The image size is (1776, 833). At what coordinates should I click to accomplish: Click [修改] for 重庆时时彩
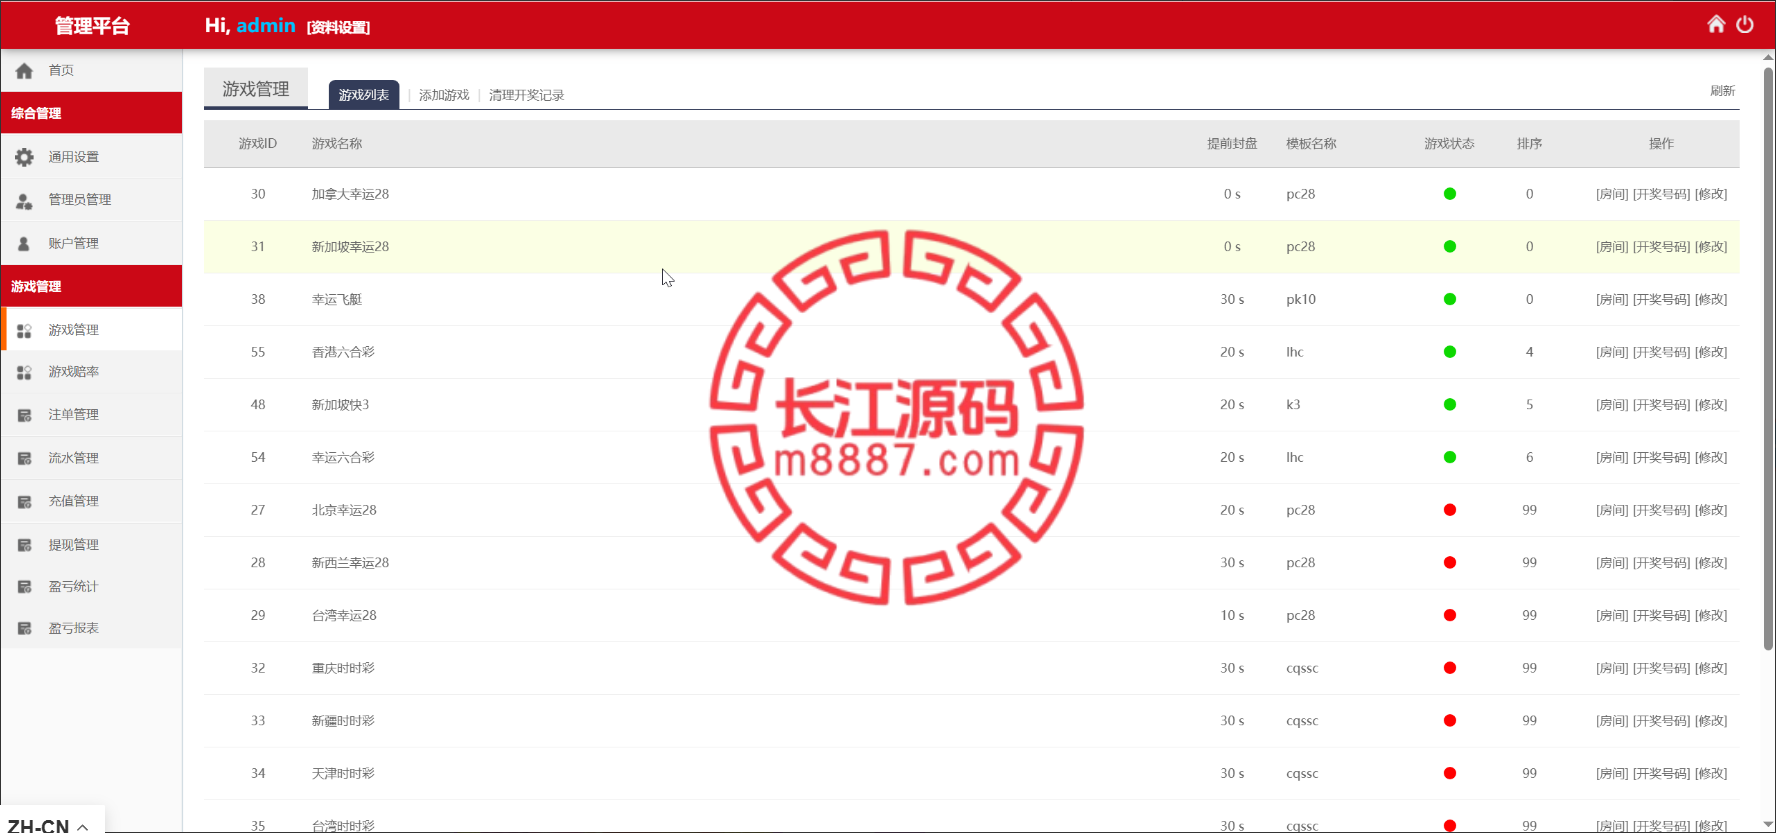1711,668
